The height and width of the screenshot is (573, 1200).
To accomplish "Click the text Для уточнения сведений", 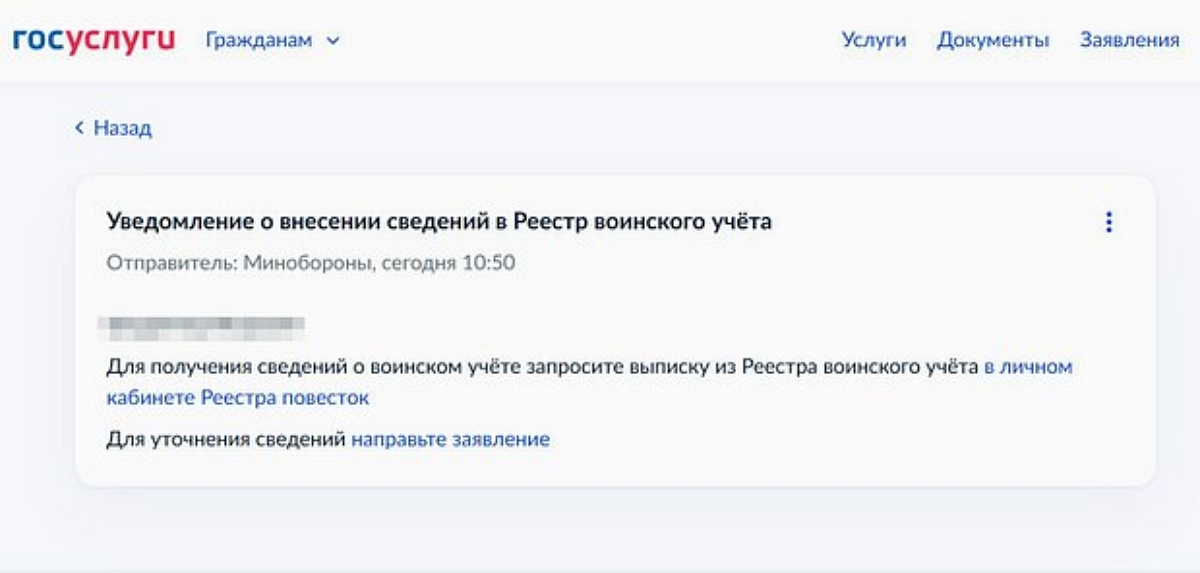I will coord(226,439).
